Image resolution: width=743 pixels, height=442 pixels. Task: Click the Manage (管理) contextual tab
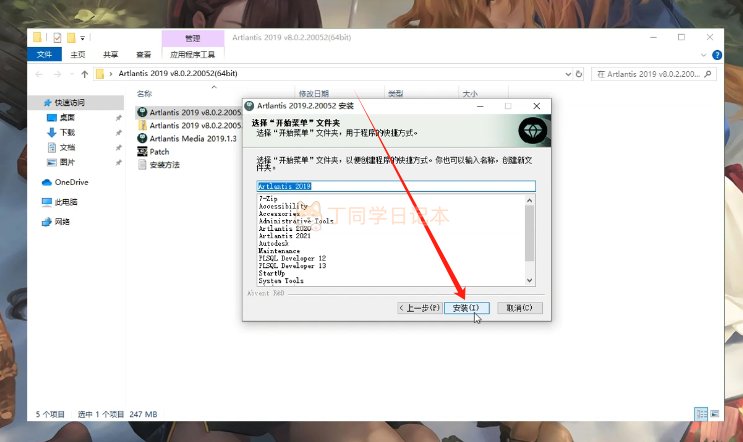[x=193, y=38]
